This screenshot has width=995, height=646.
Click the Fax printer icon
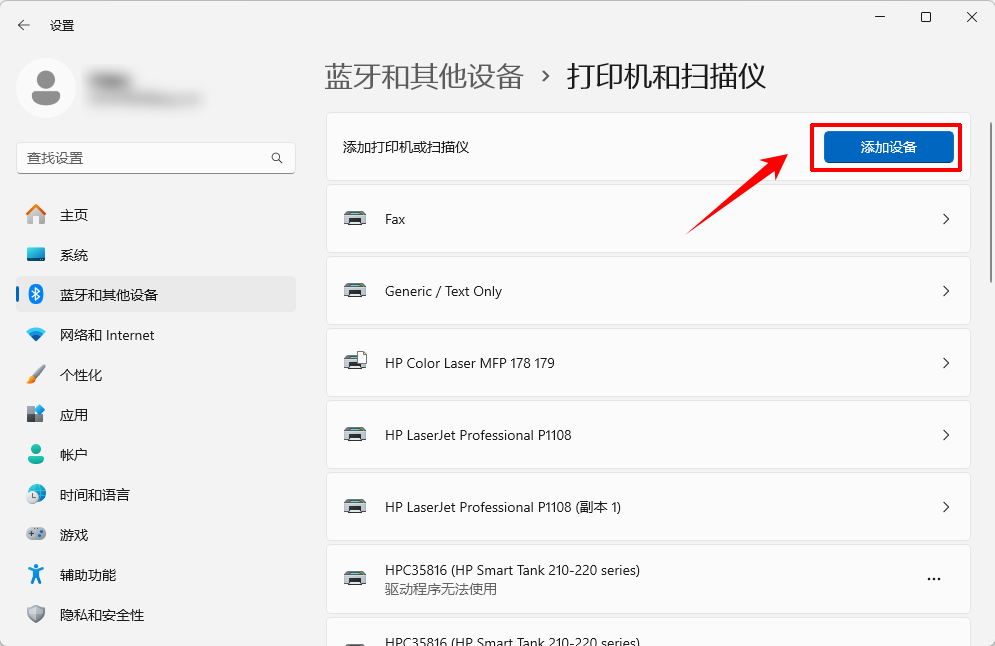(355, 219)
